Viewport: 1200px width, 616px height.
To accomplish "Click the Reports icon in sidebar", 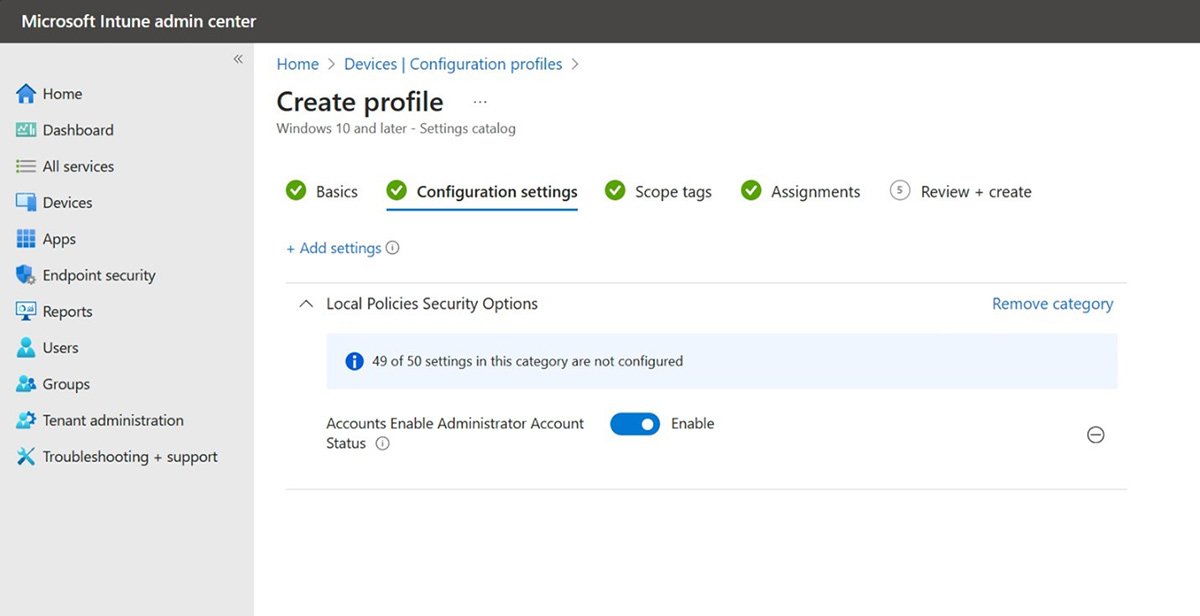I will point(26,312).
